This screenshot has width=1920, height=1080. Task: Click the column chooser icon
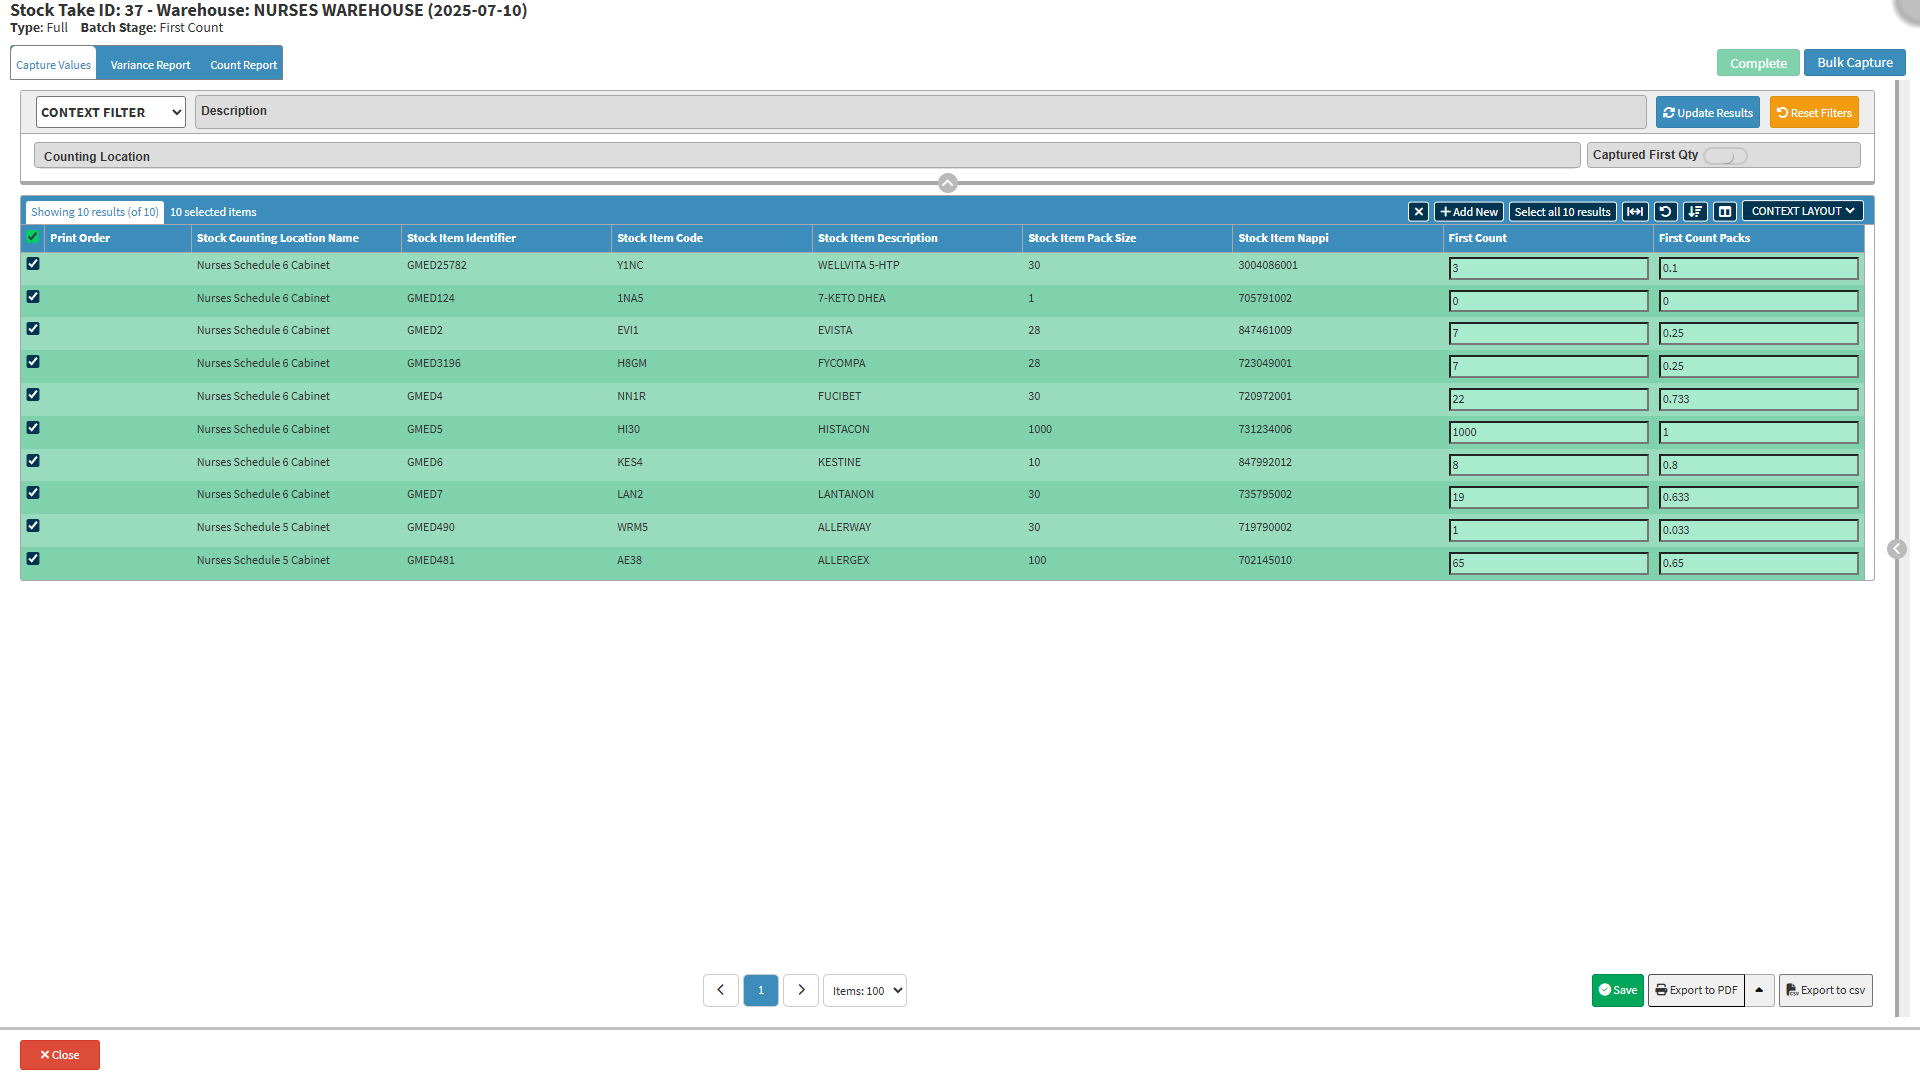click(1725, 212)
